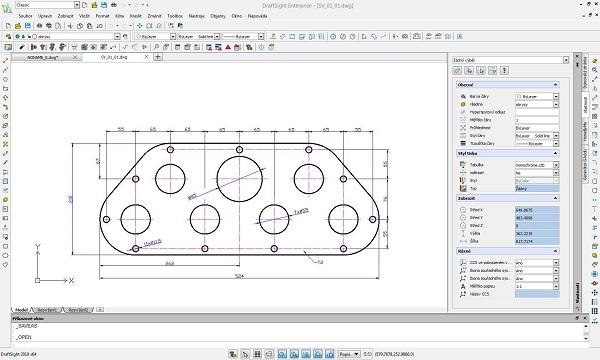Click the Paste clipboard icon in the standard toolbar
Screen dimensions: 600x360
point(90,26)
